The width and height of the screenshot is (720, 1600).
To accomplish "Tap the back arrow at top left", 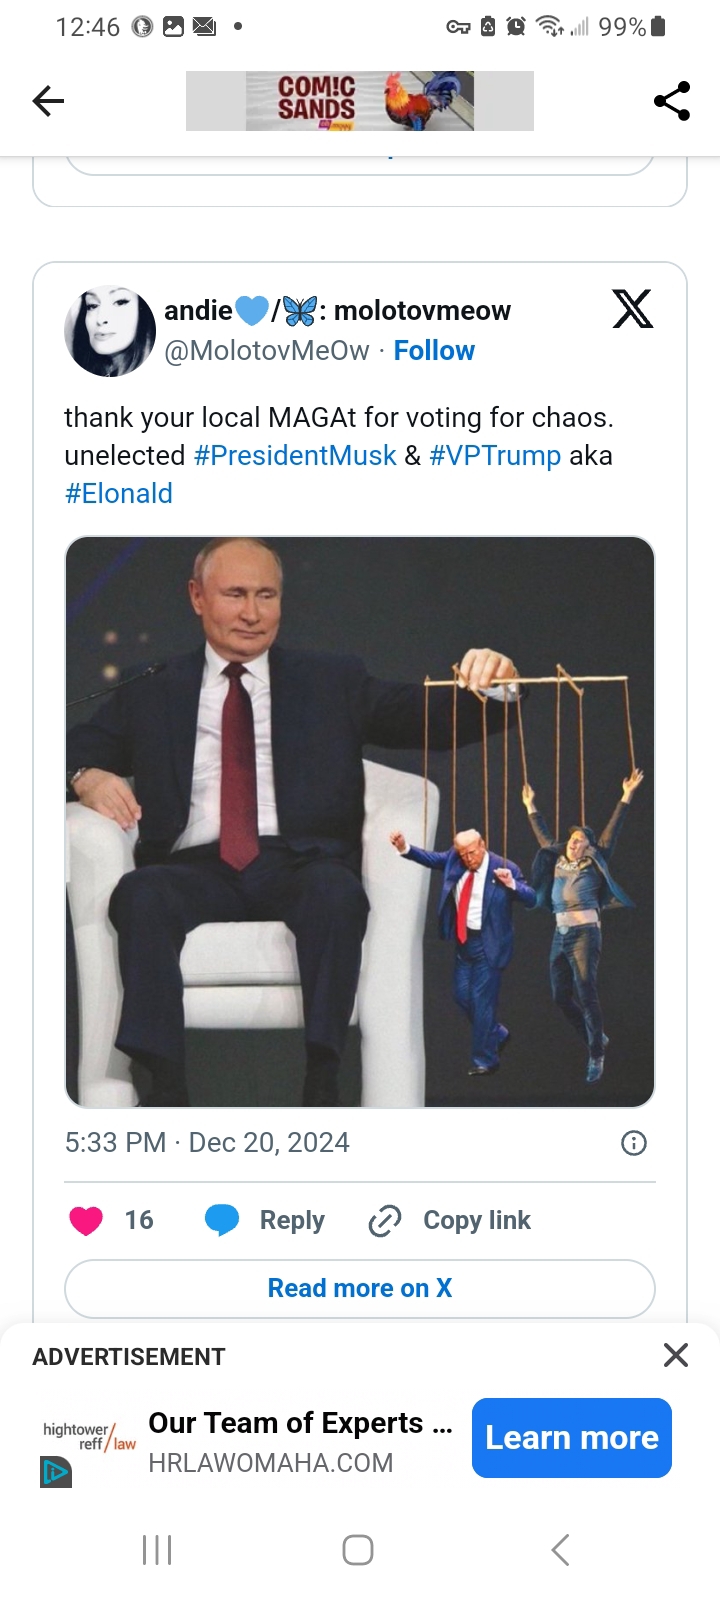I will 48,101.
